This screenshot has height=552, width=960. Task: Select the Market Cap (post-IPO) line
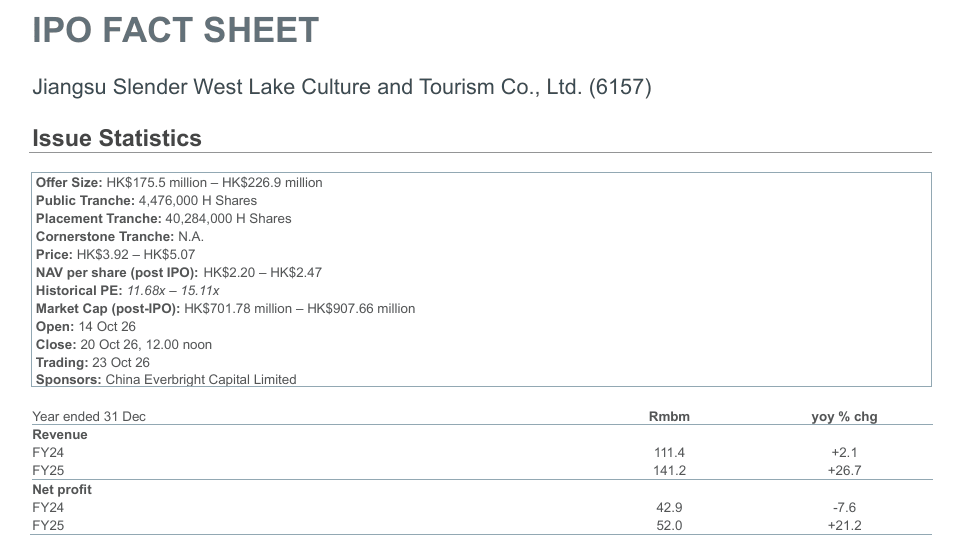pos(225,308)
